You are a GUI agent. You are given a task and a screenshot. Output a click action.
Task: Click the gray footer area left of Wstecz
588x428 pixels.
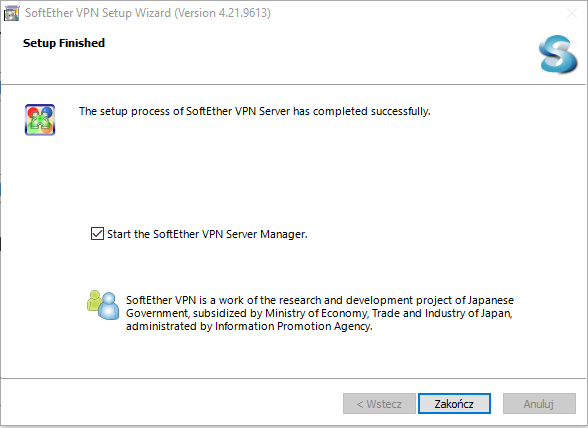click(x=169, y=403)
